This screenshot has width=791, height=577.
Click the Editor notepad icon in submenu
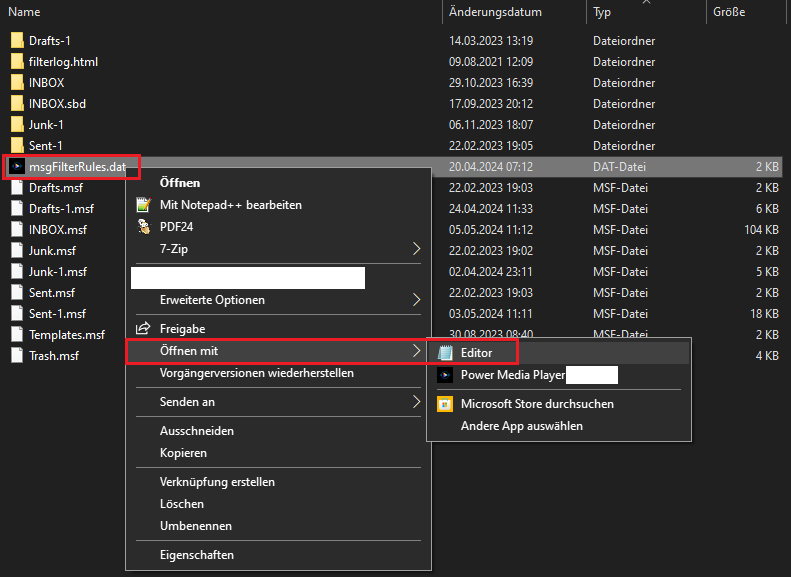pos(444,353)
